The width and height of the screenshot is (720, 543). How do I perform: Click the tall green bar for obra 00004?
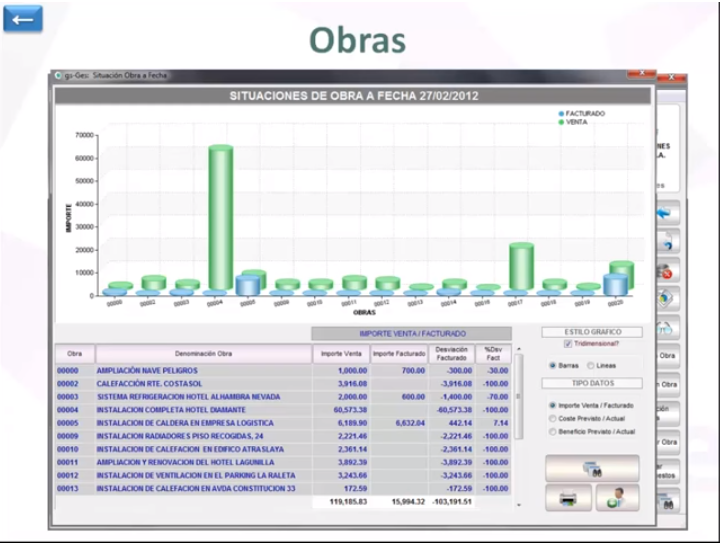coord(220,220)
